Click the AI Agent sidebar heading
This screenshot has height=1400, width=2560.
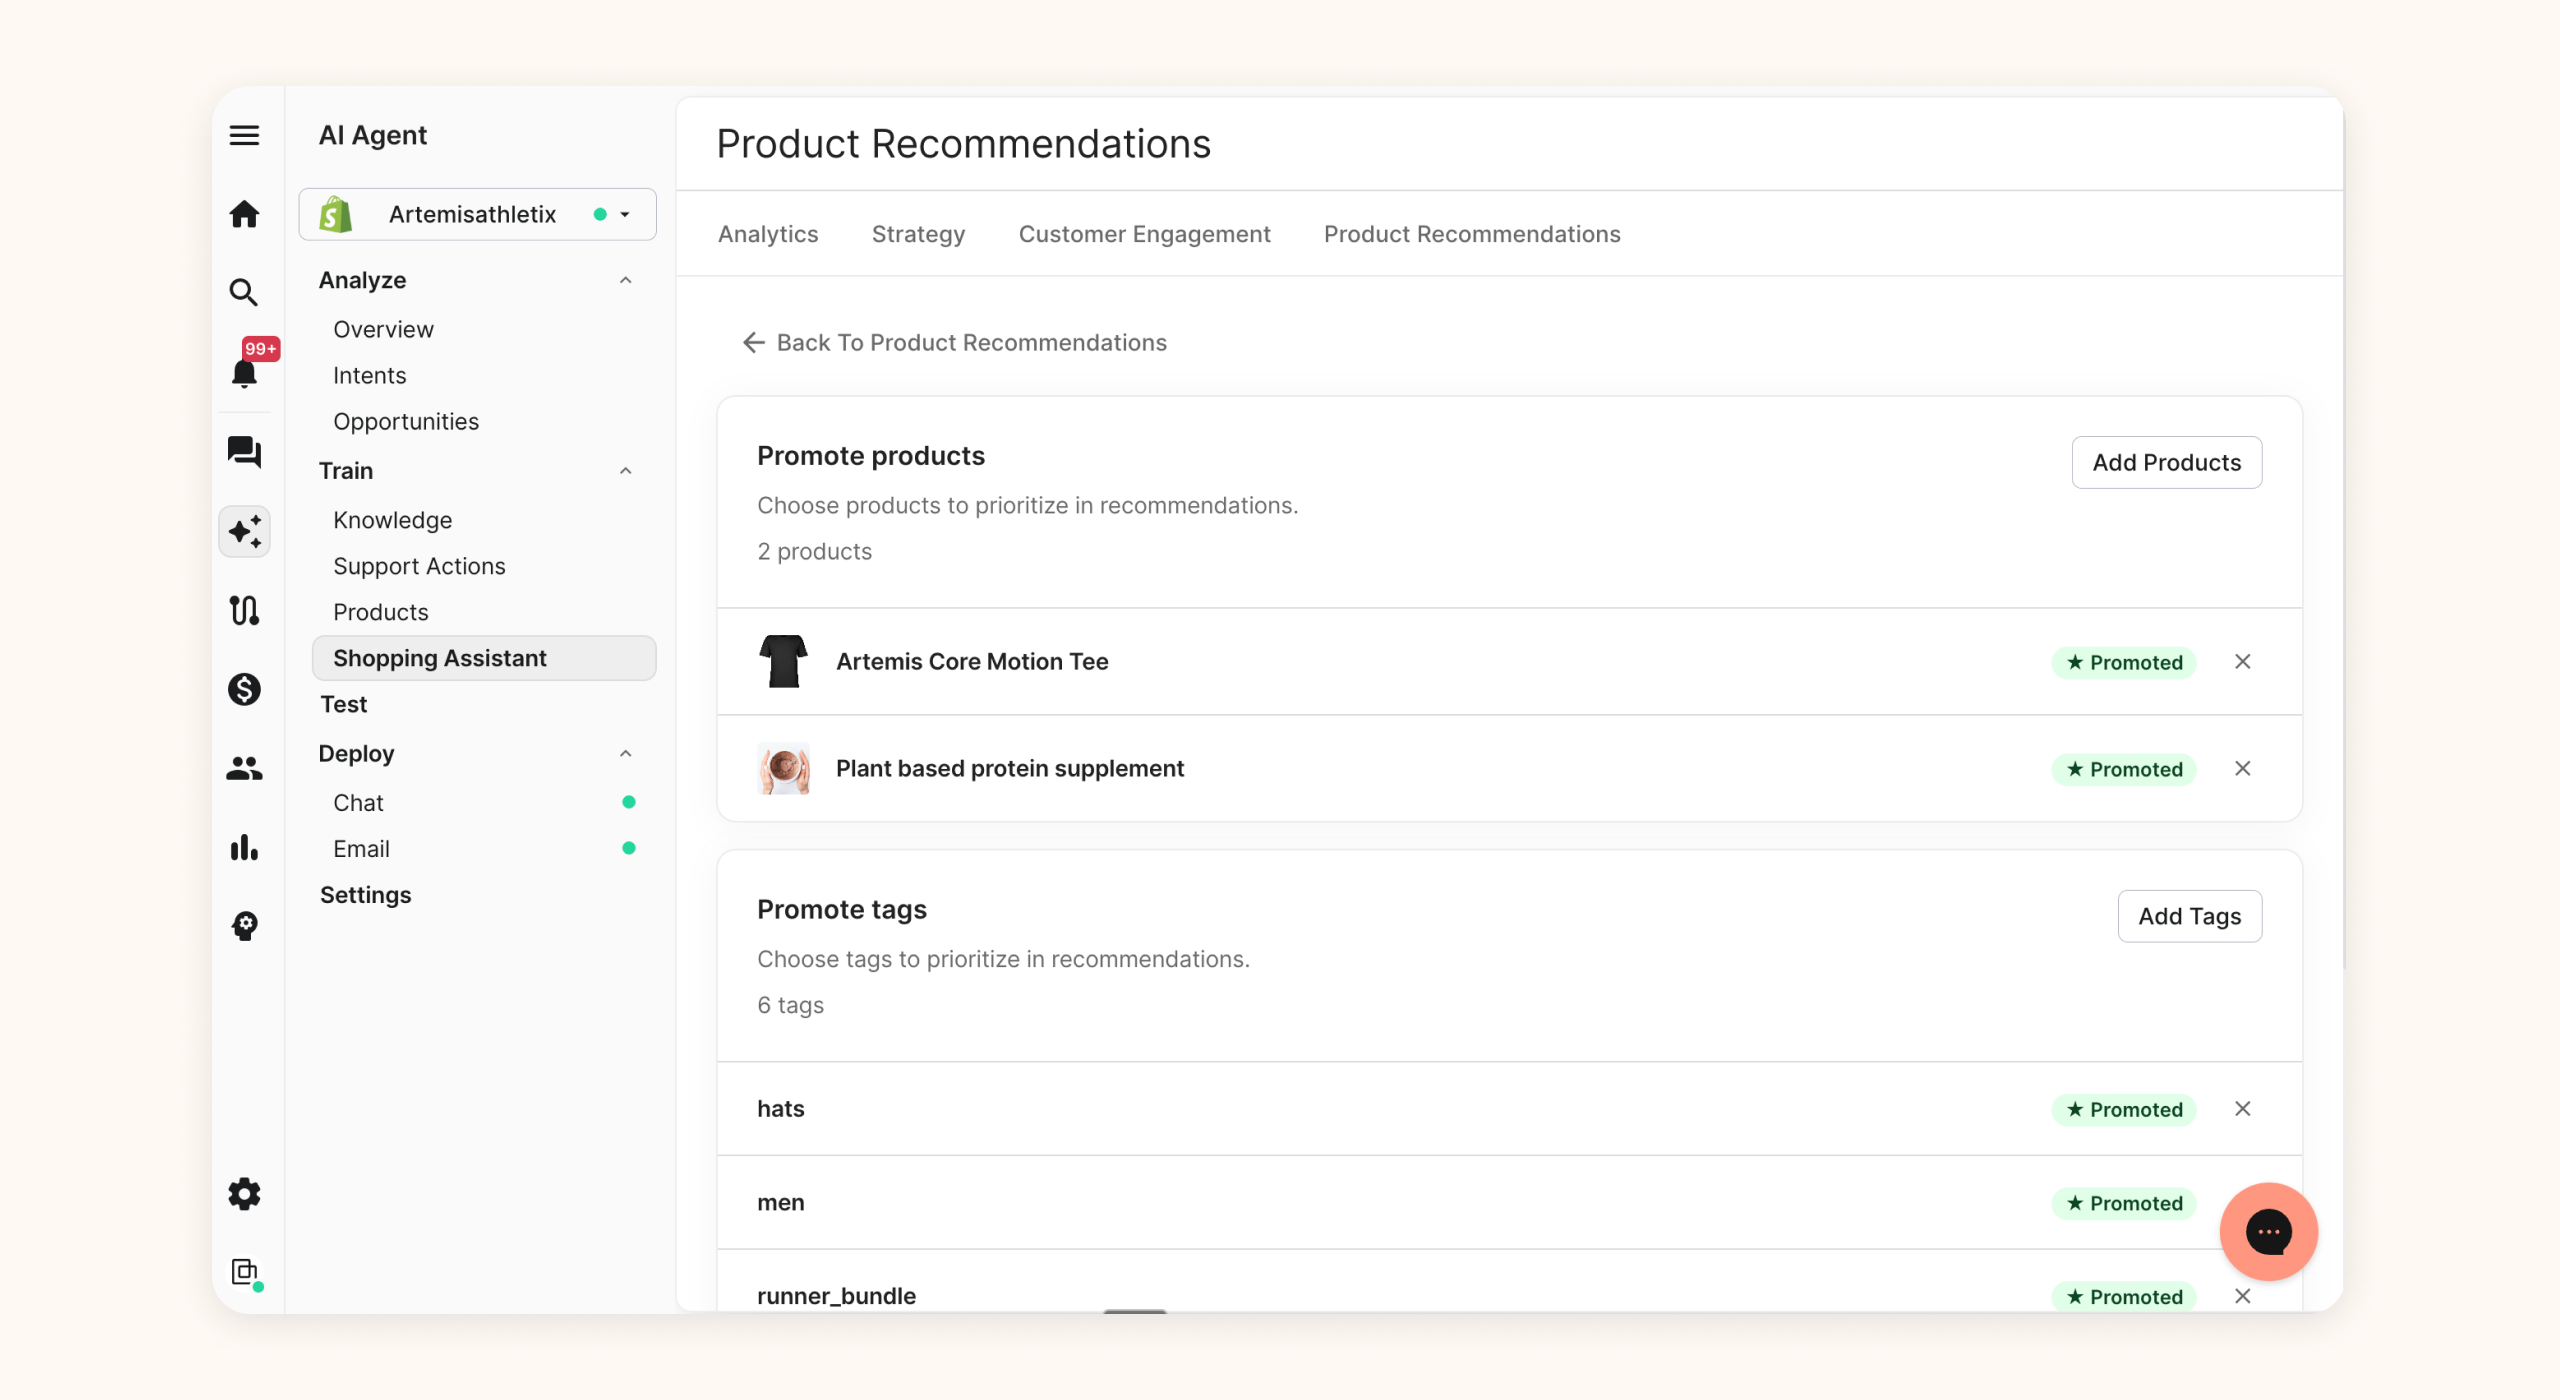click(x=372, y=135)
